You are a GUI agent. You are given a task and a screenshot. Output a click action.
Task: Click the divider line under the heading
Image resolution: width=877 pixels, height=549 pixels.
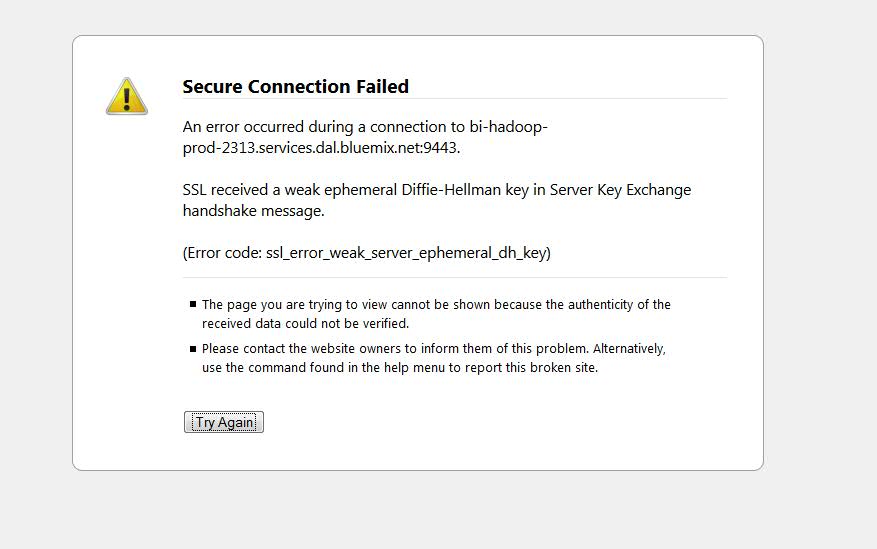(454, 99)
